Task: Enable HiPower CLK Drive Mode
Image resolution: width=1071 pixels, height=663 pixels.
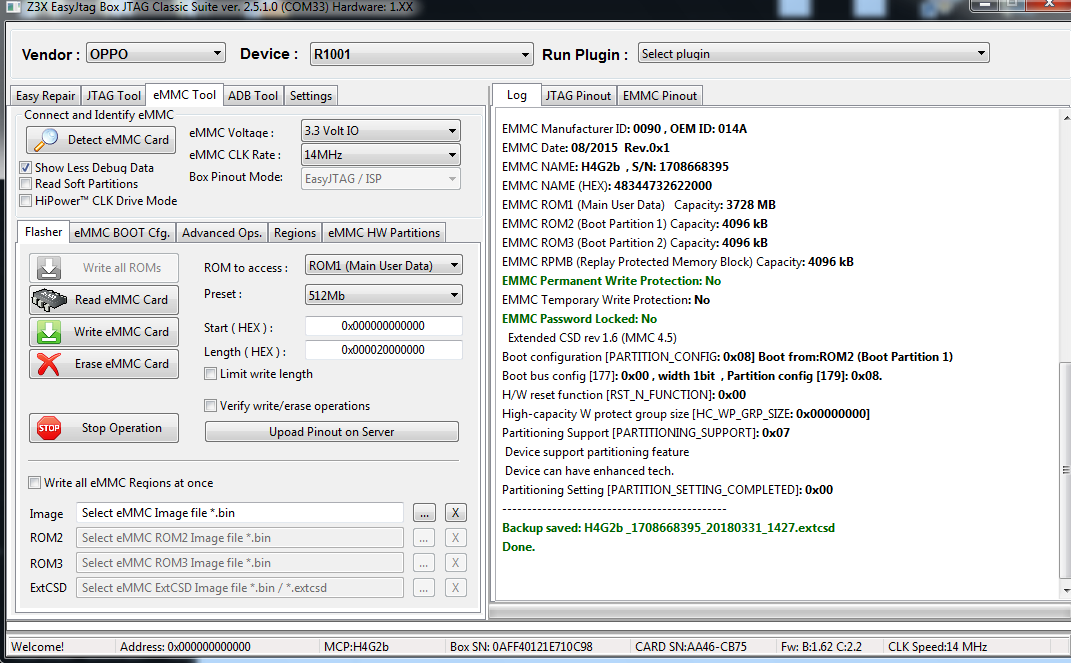Action: point(25,201)
